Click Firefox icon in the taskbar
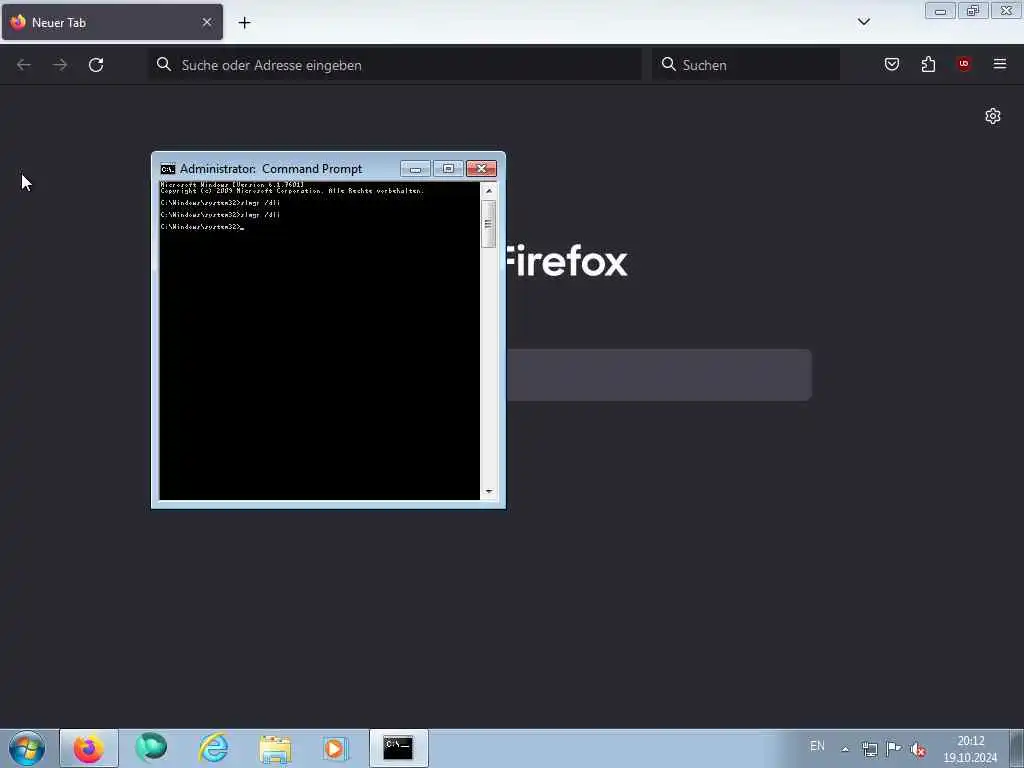Viewport: 1024px width, 768px height. [89, 748]
